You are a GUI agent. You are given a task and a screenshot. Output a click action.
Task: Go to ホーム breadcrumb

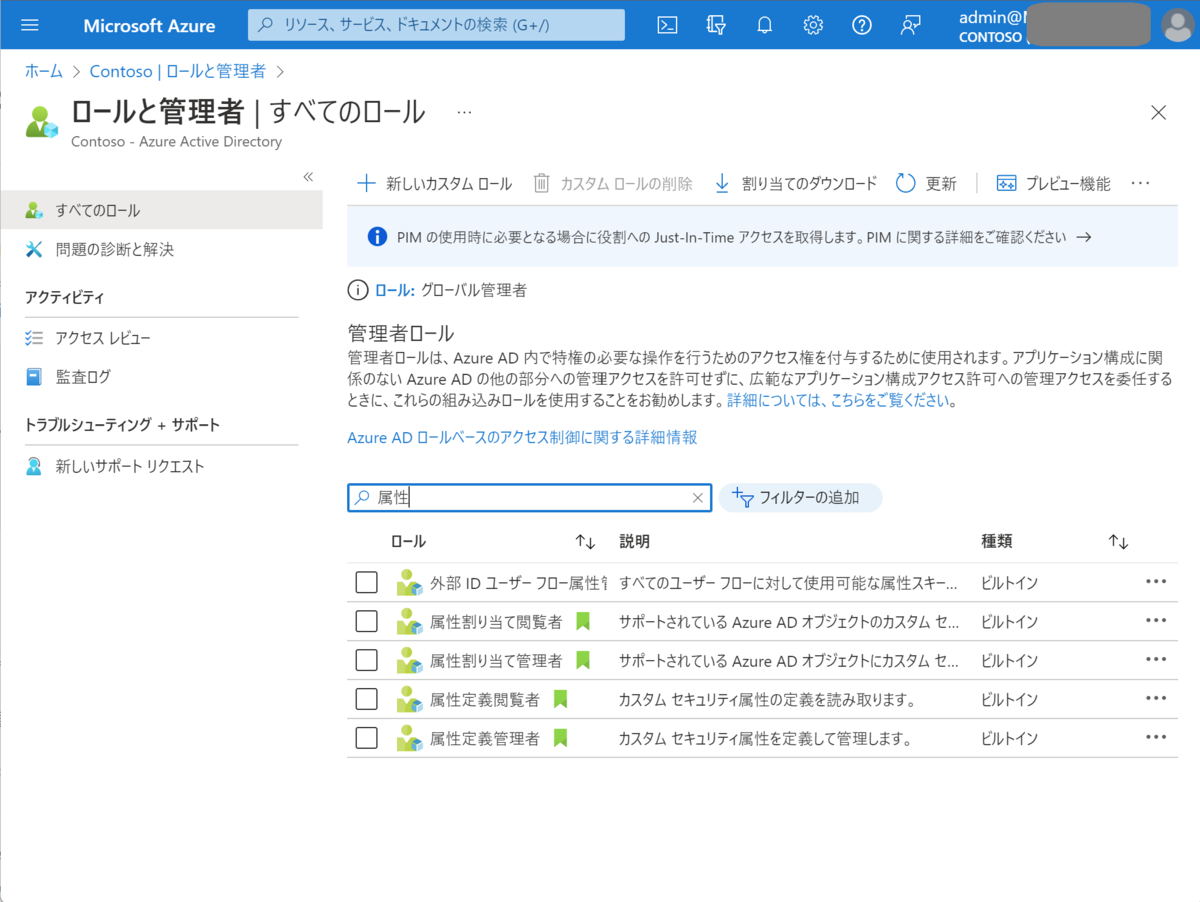[x=43, y=71]
